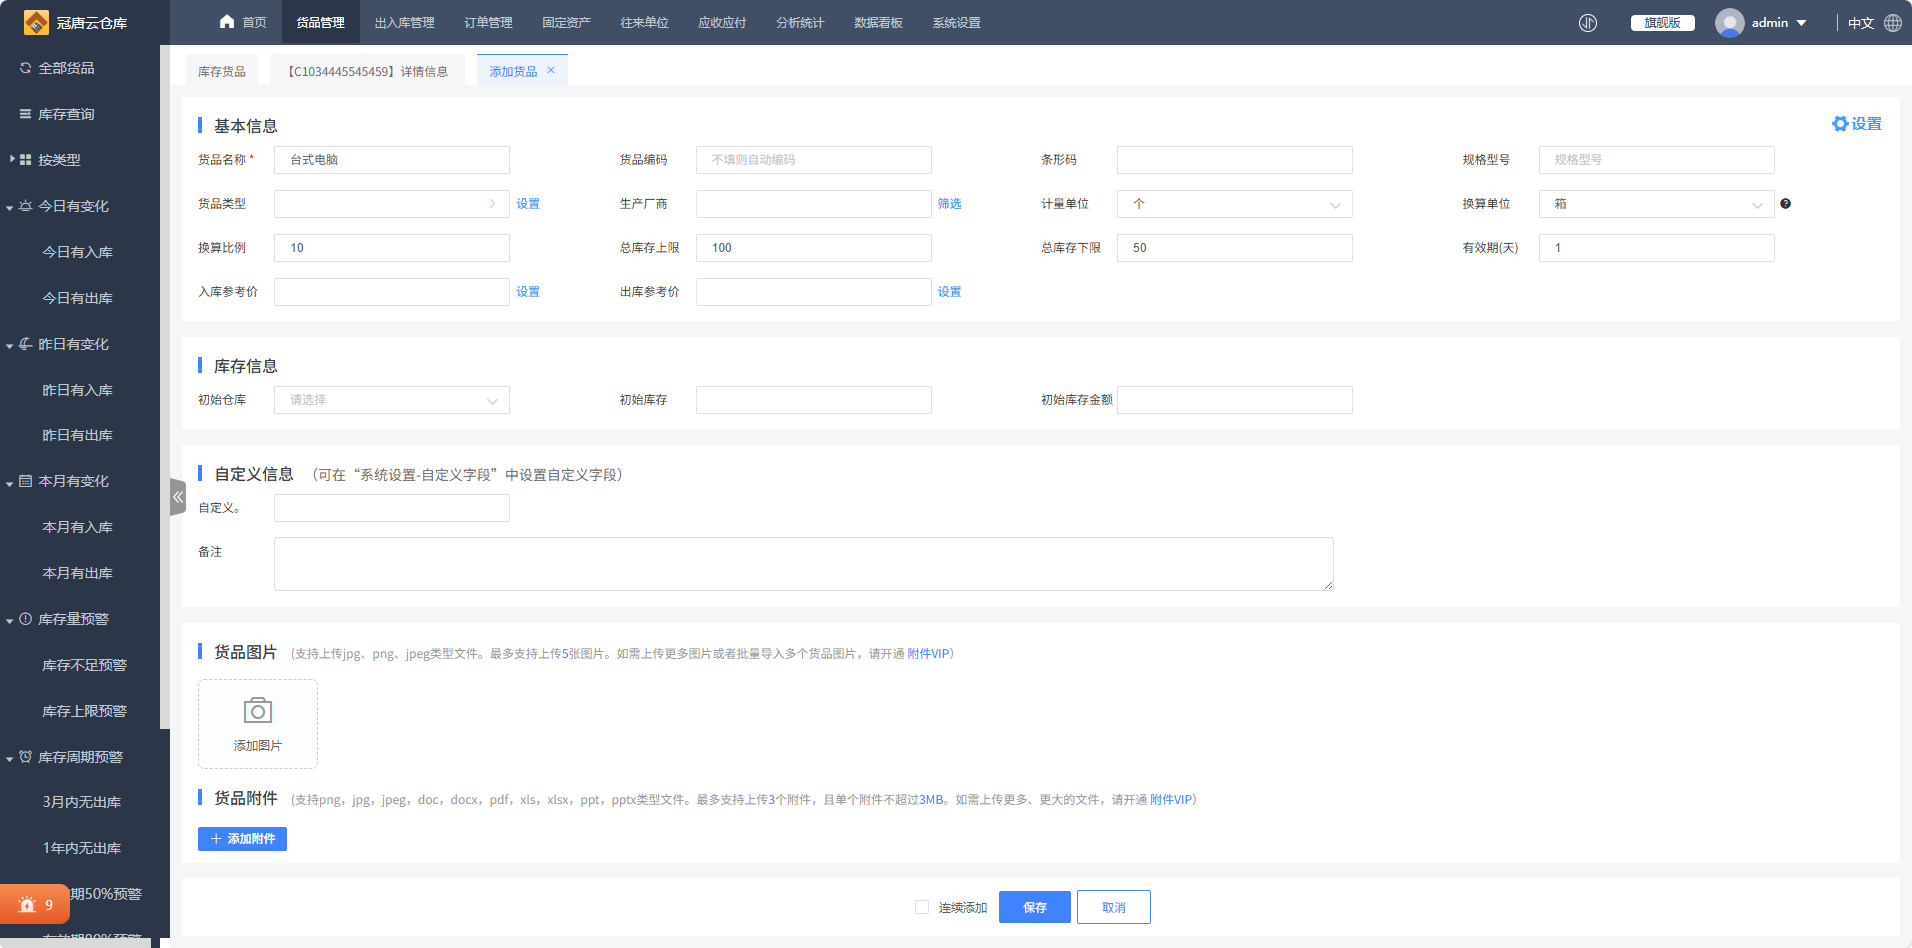Click the orange alarm notification badge
Viewport: 1912px width, 948px height.
click(35, 905)
